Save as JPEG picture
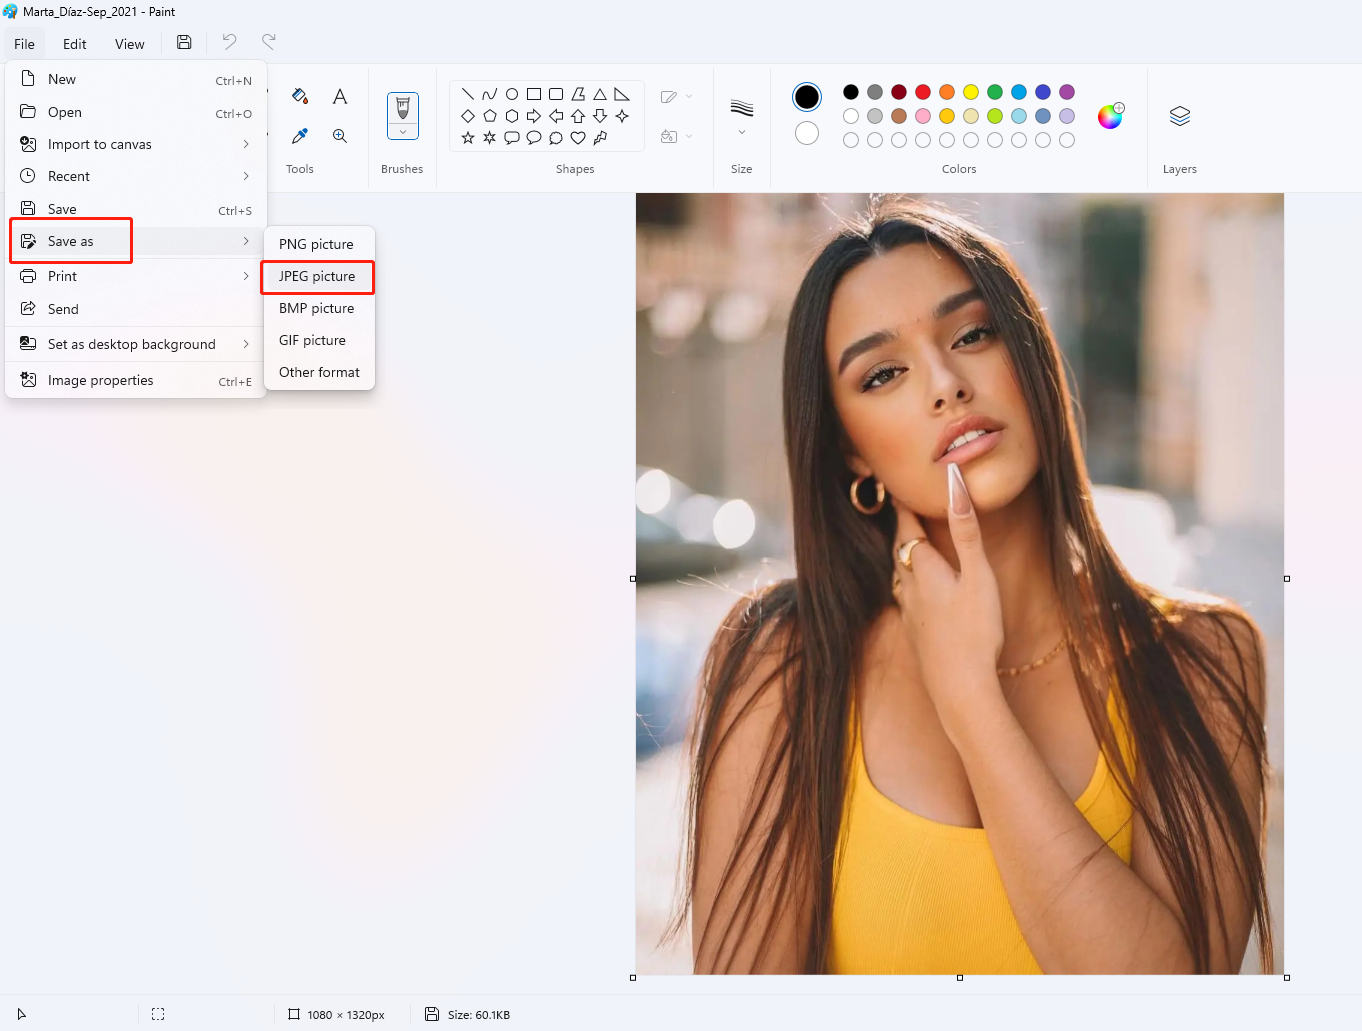Screen dimensions: 1362x1031 (x=319, y=276)
